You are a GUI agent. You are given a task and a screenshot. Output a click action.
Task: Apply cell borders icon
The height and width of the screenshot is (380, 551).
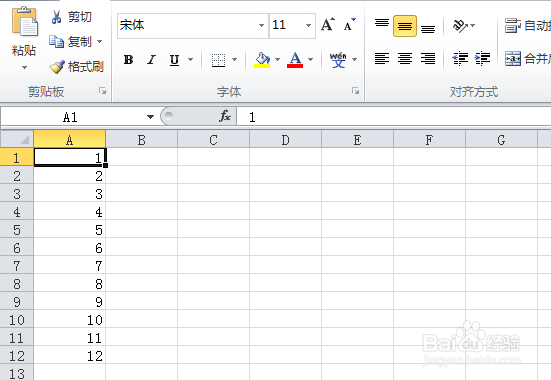pyautogui.click(x=218, y=60)
